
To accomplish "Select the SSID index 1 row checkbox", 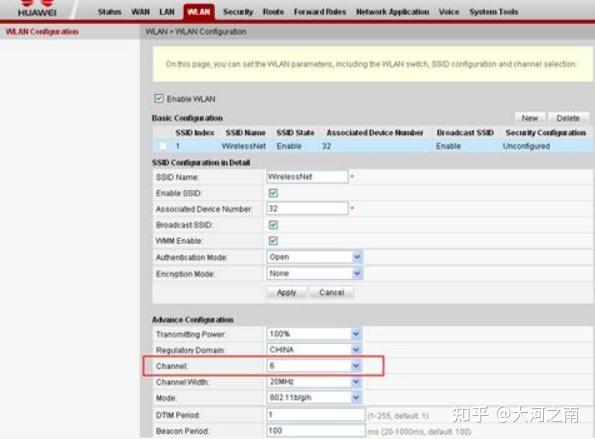I will 163,146.
